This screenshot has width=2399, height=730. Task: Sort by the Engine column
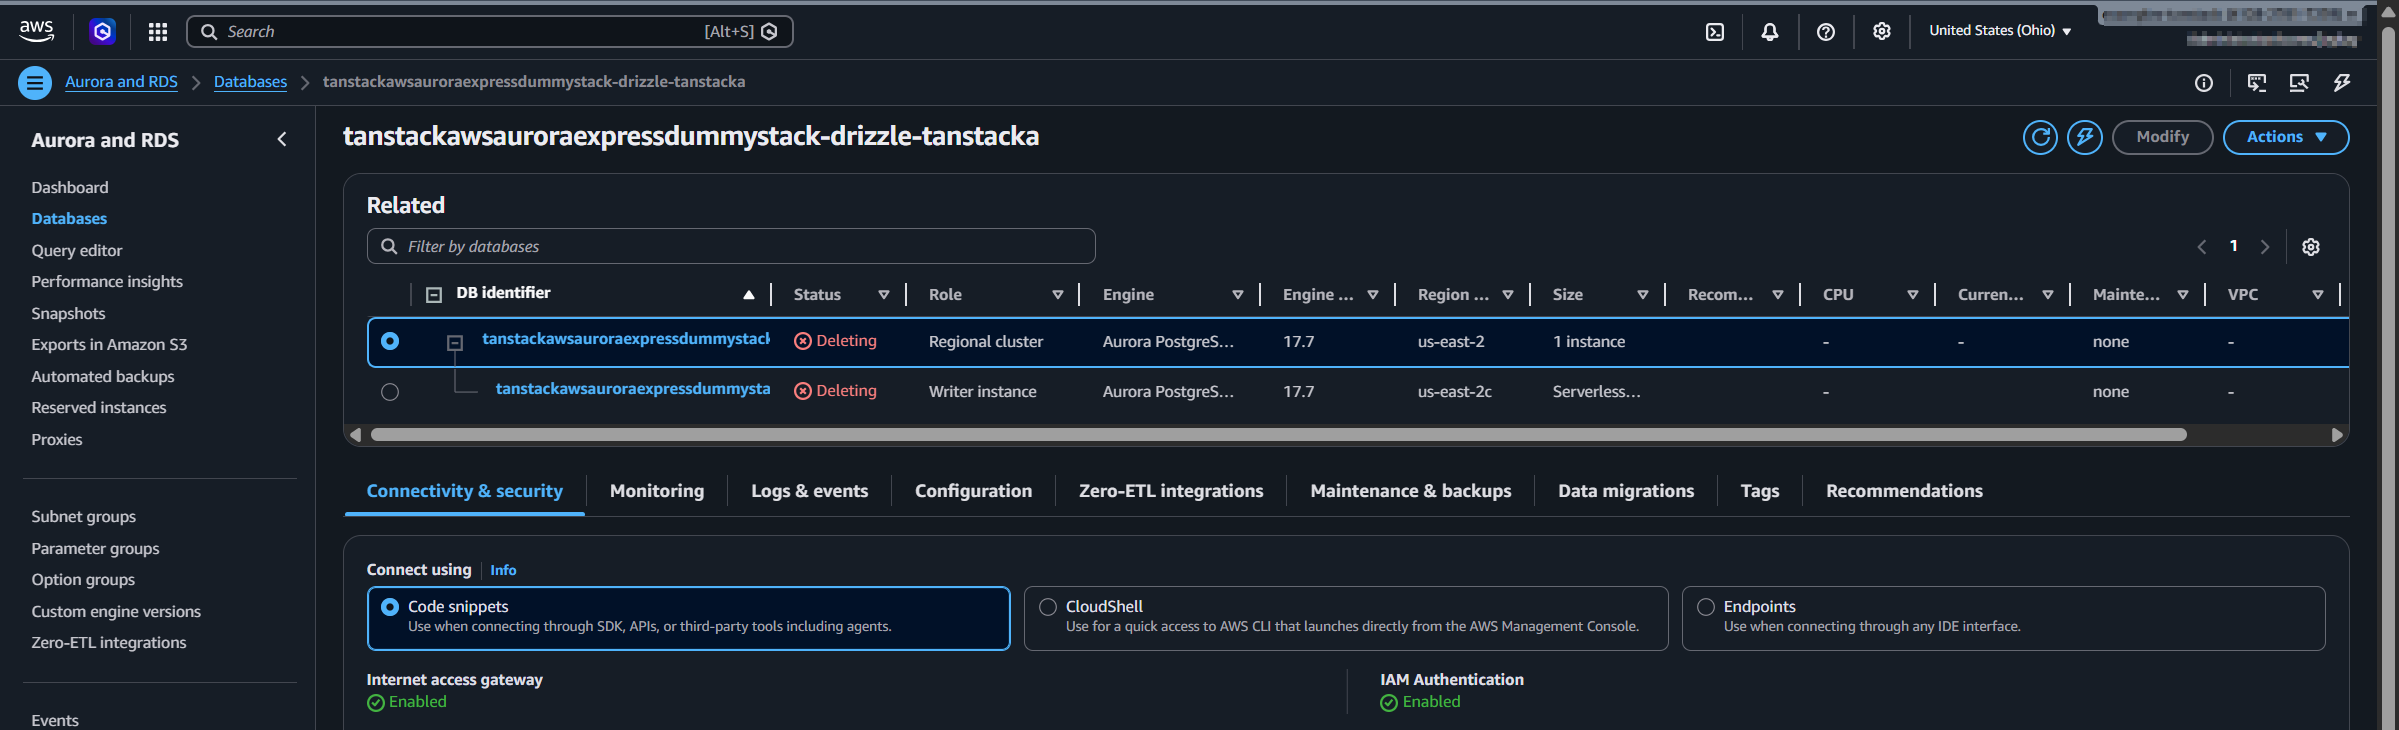(1238, 295)
